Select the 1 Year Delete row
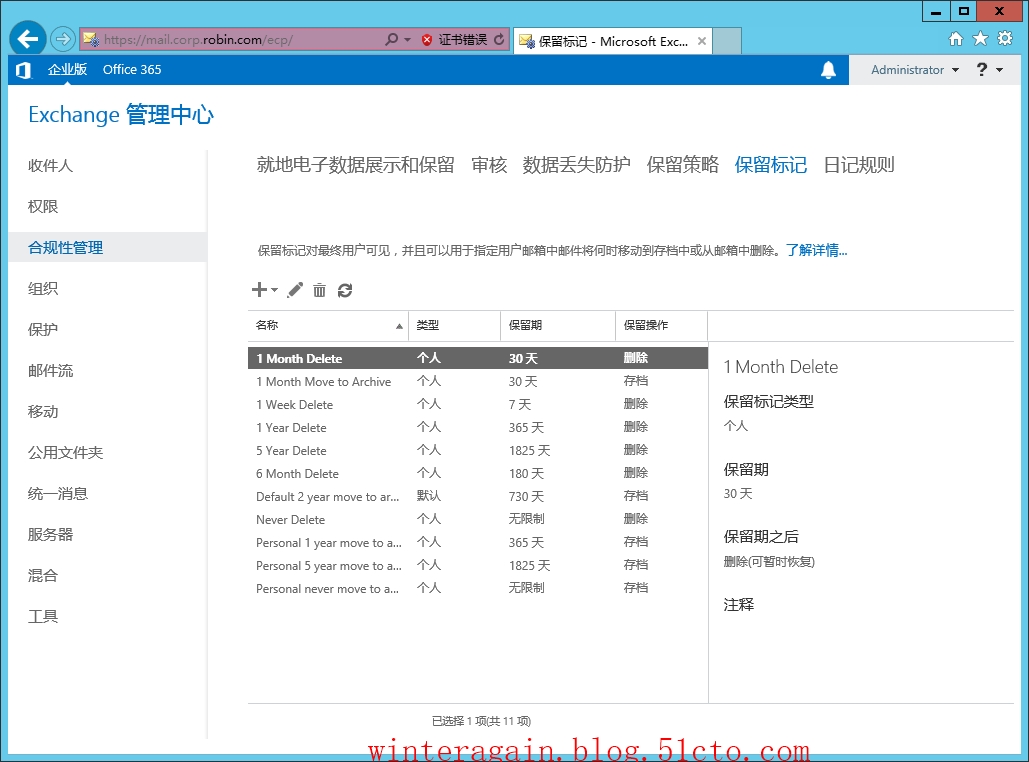The width and height of the screenshot is (1029, 762). [478, 427]
